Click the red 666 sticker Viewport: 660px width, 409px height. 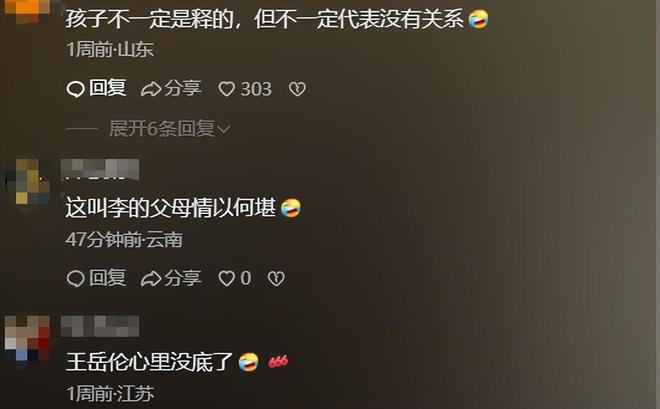pos(278,361)
